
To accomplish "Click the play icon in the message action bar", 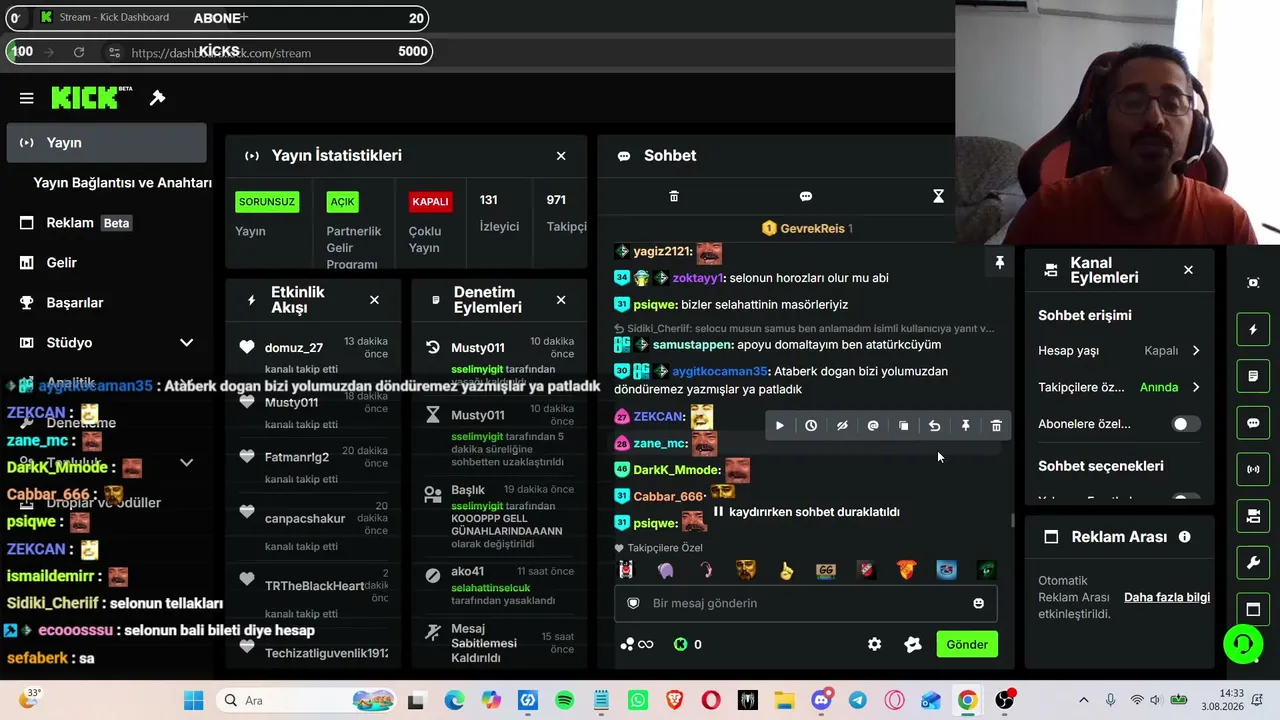I will (780, 426).
